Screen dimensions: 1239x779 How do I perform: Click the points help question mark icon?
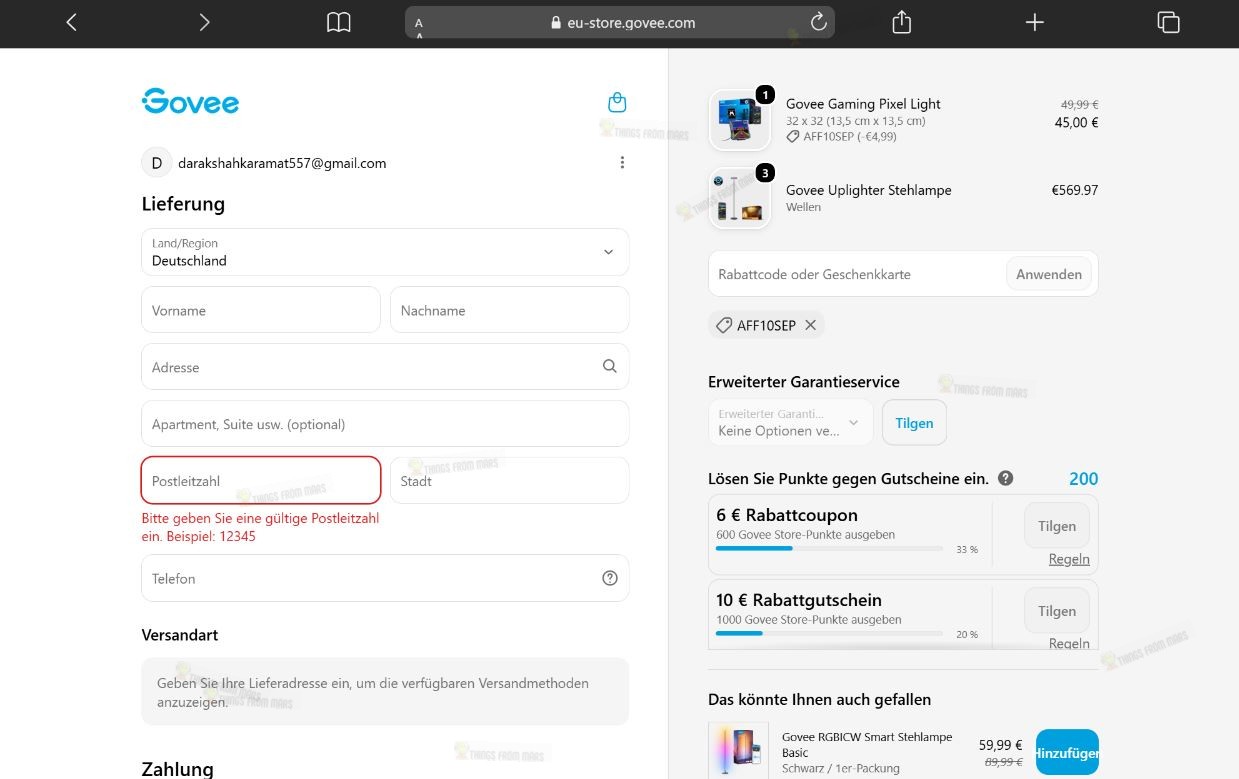pyautogui.click(x=1006, y=478)
